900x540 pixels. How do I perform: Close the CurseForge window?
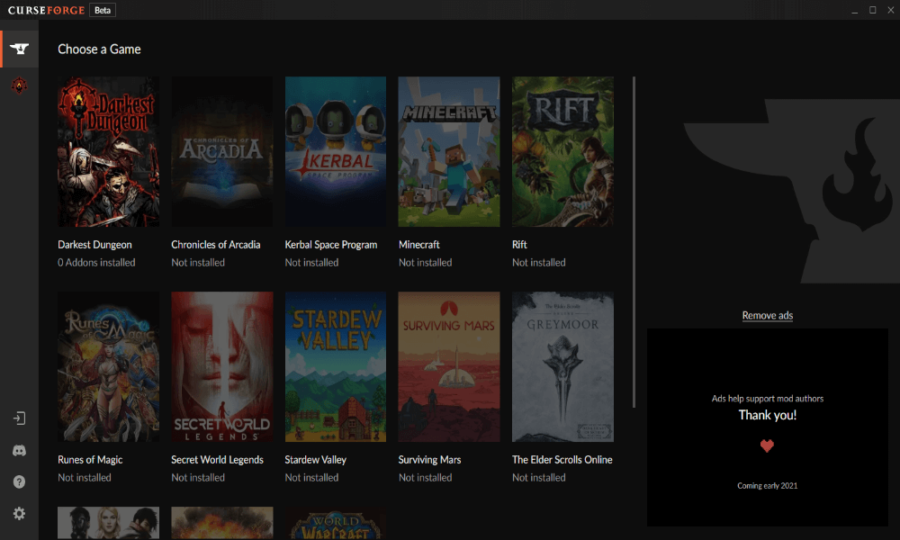tap(891, 10)
